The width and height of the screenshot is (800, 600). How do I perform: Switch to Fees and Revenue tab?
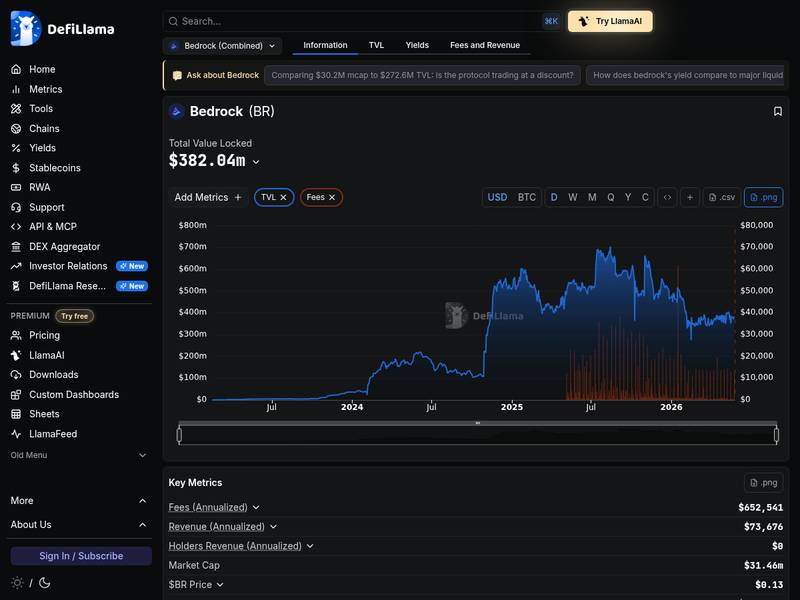coord(485,45)
